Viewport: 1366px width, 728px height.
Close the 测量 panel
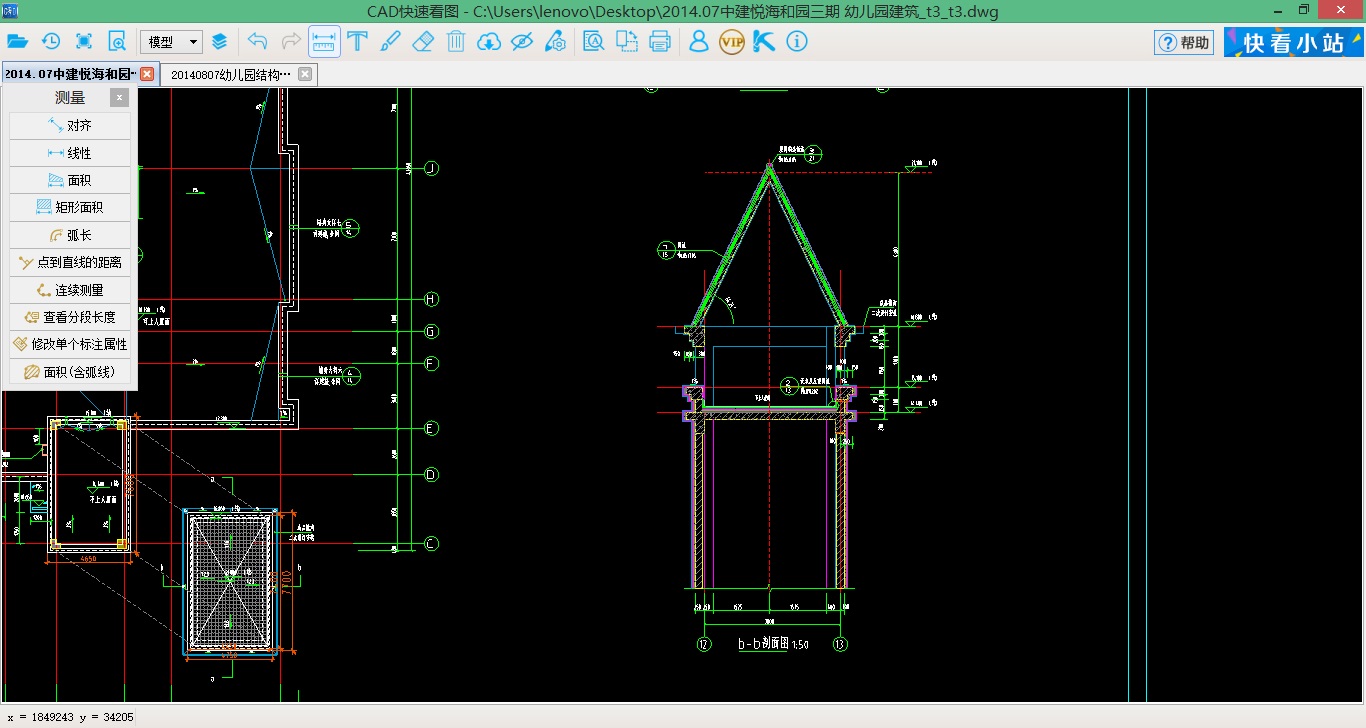pyautogui.click(x=119, y=98)
